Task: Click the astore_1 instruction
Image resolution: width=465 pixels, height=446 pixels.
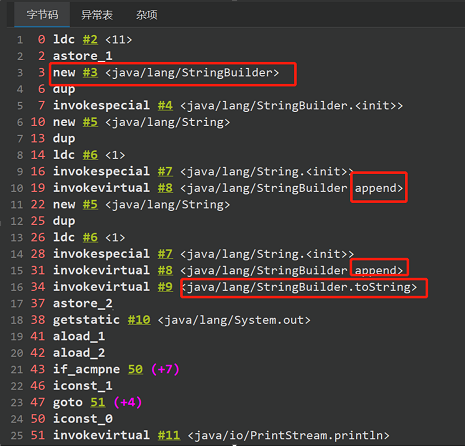Action: [83, 56]
